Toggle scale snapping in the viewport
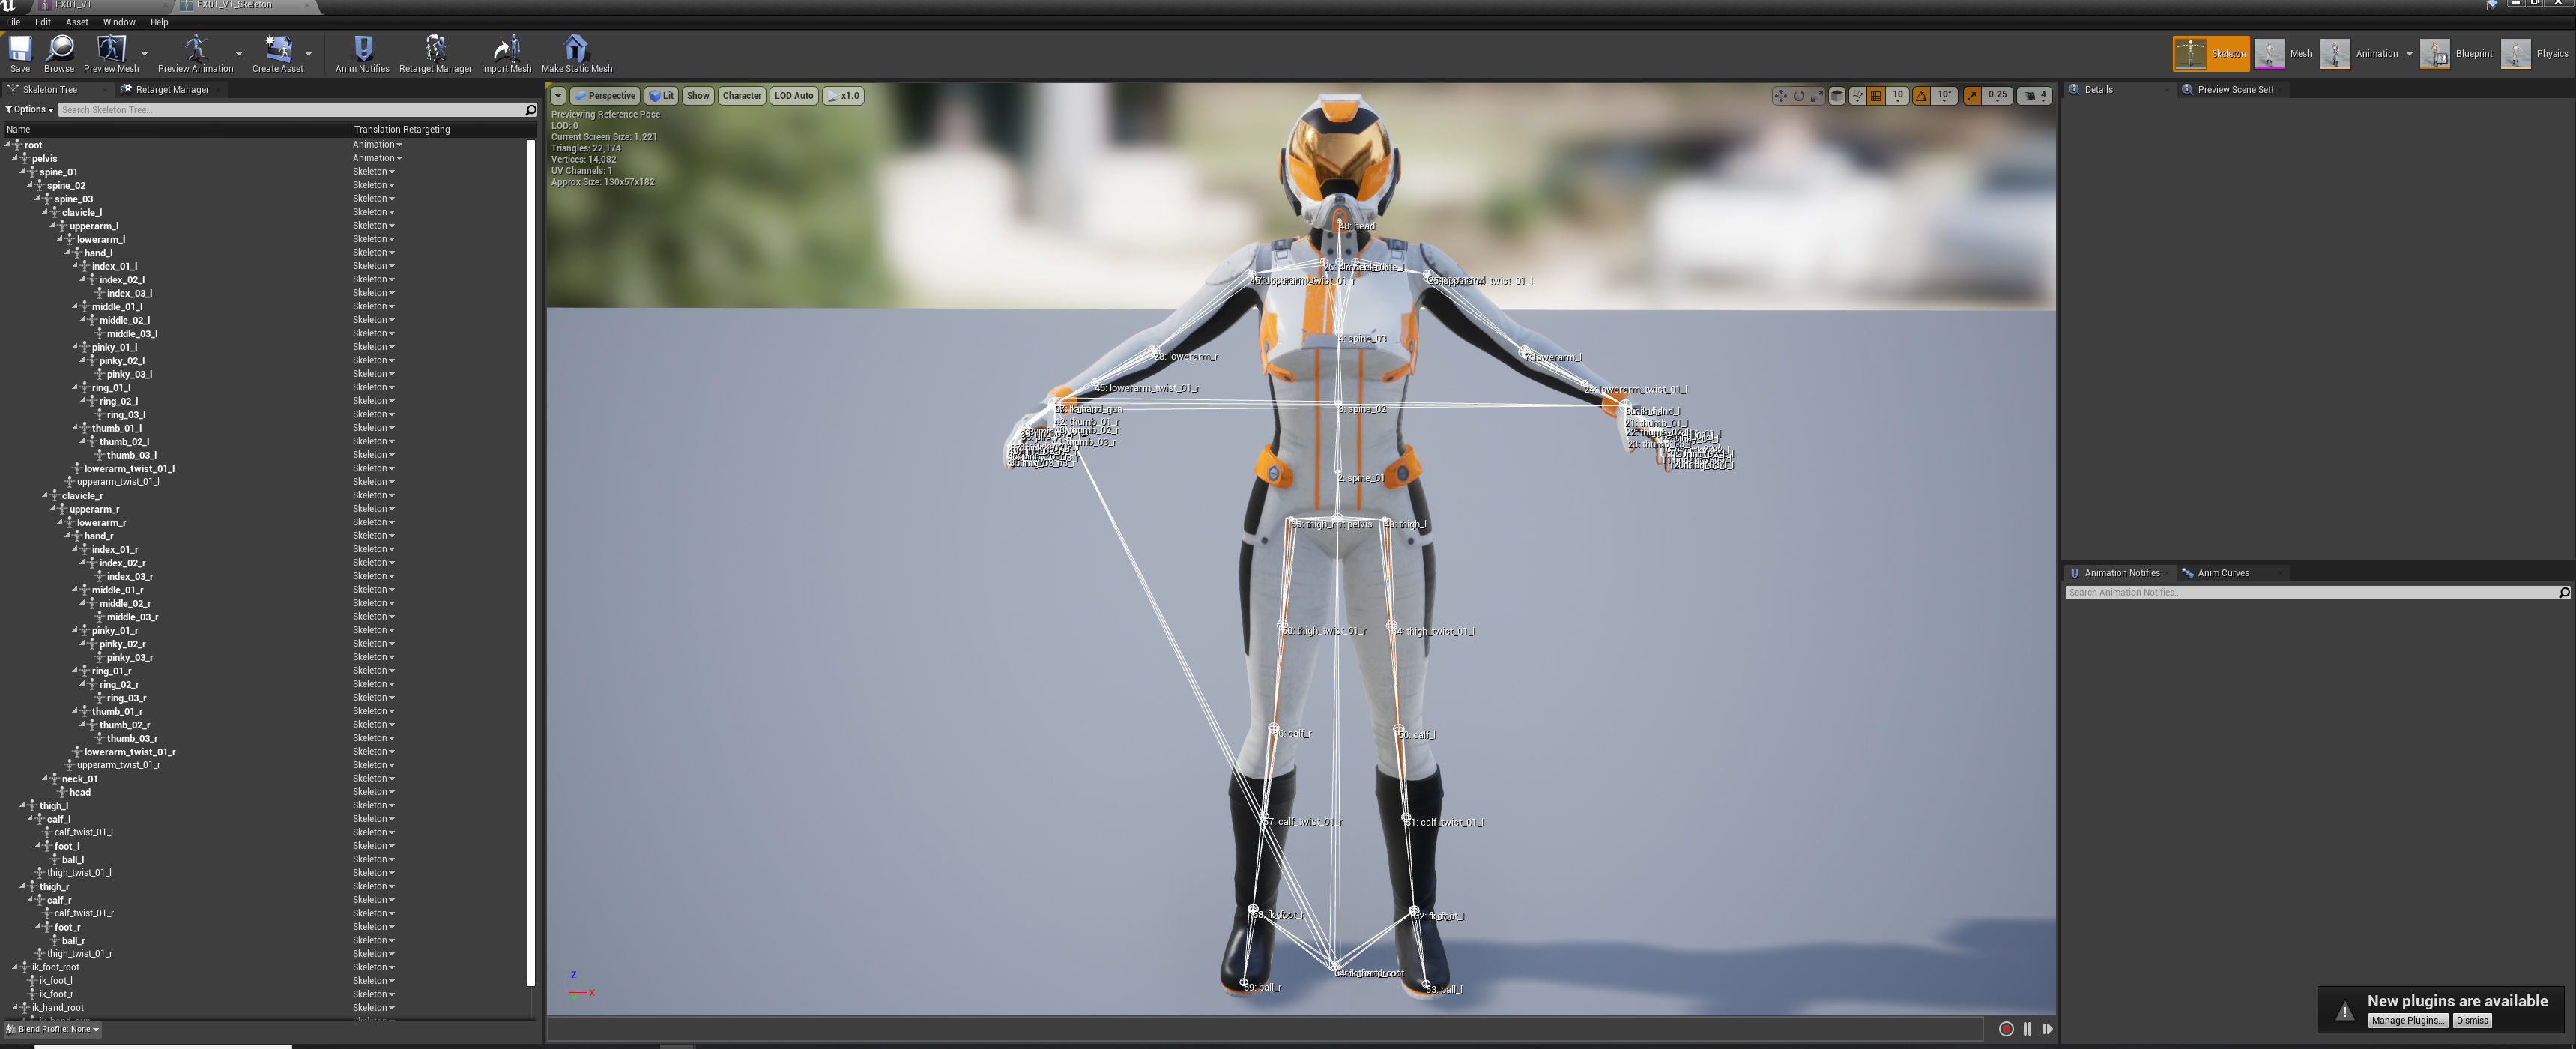Screen dimensions: 2576x1049 click(x=1972, y=96)
